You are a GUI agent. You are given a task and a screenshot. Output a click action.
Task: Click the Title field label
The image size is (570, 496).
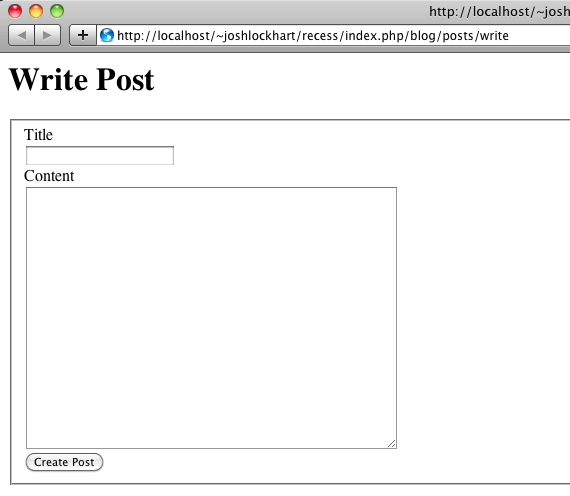click(38, 135)
